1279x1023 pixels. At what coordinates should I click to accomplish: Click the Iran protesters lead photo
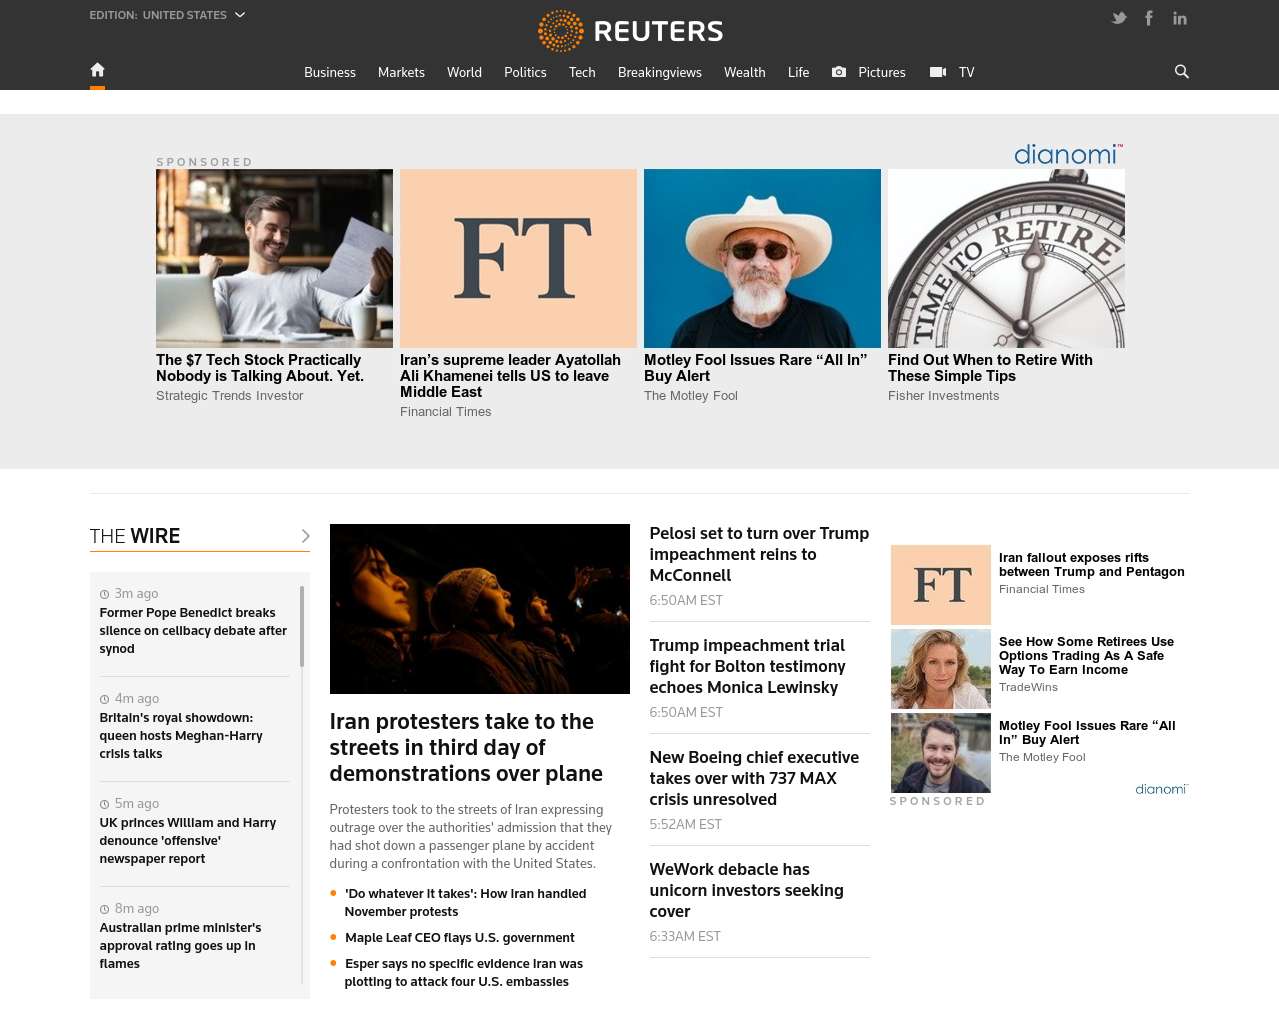tap(480, 609)
